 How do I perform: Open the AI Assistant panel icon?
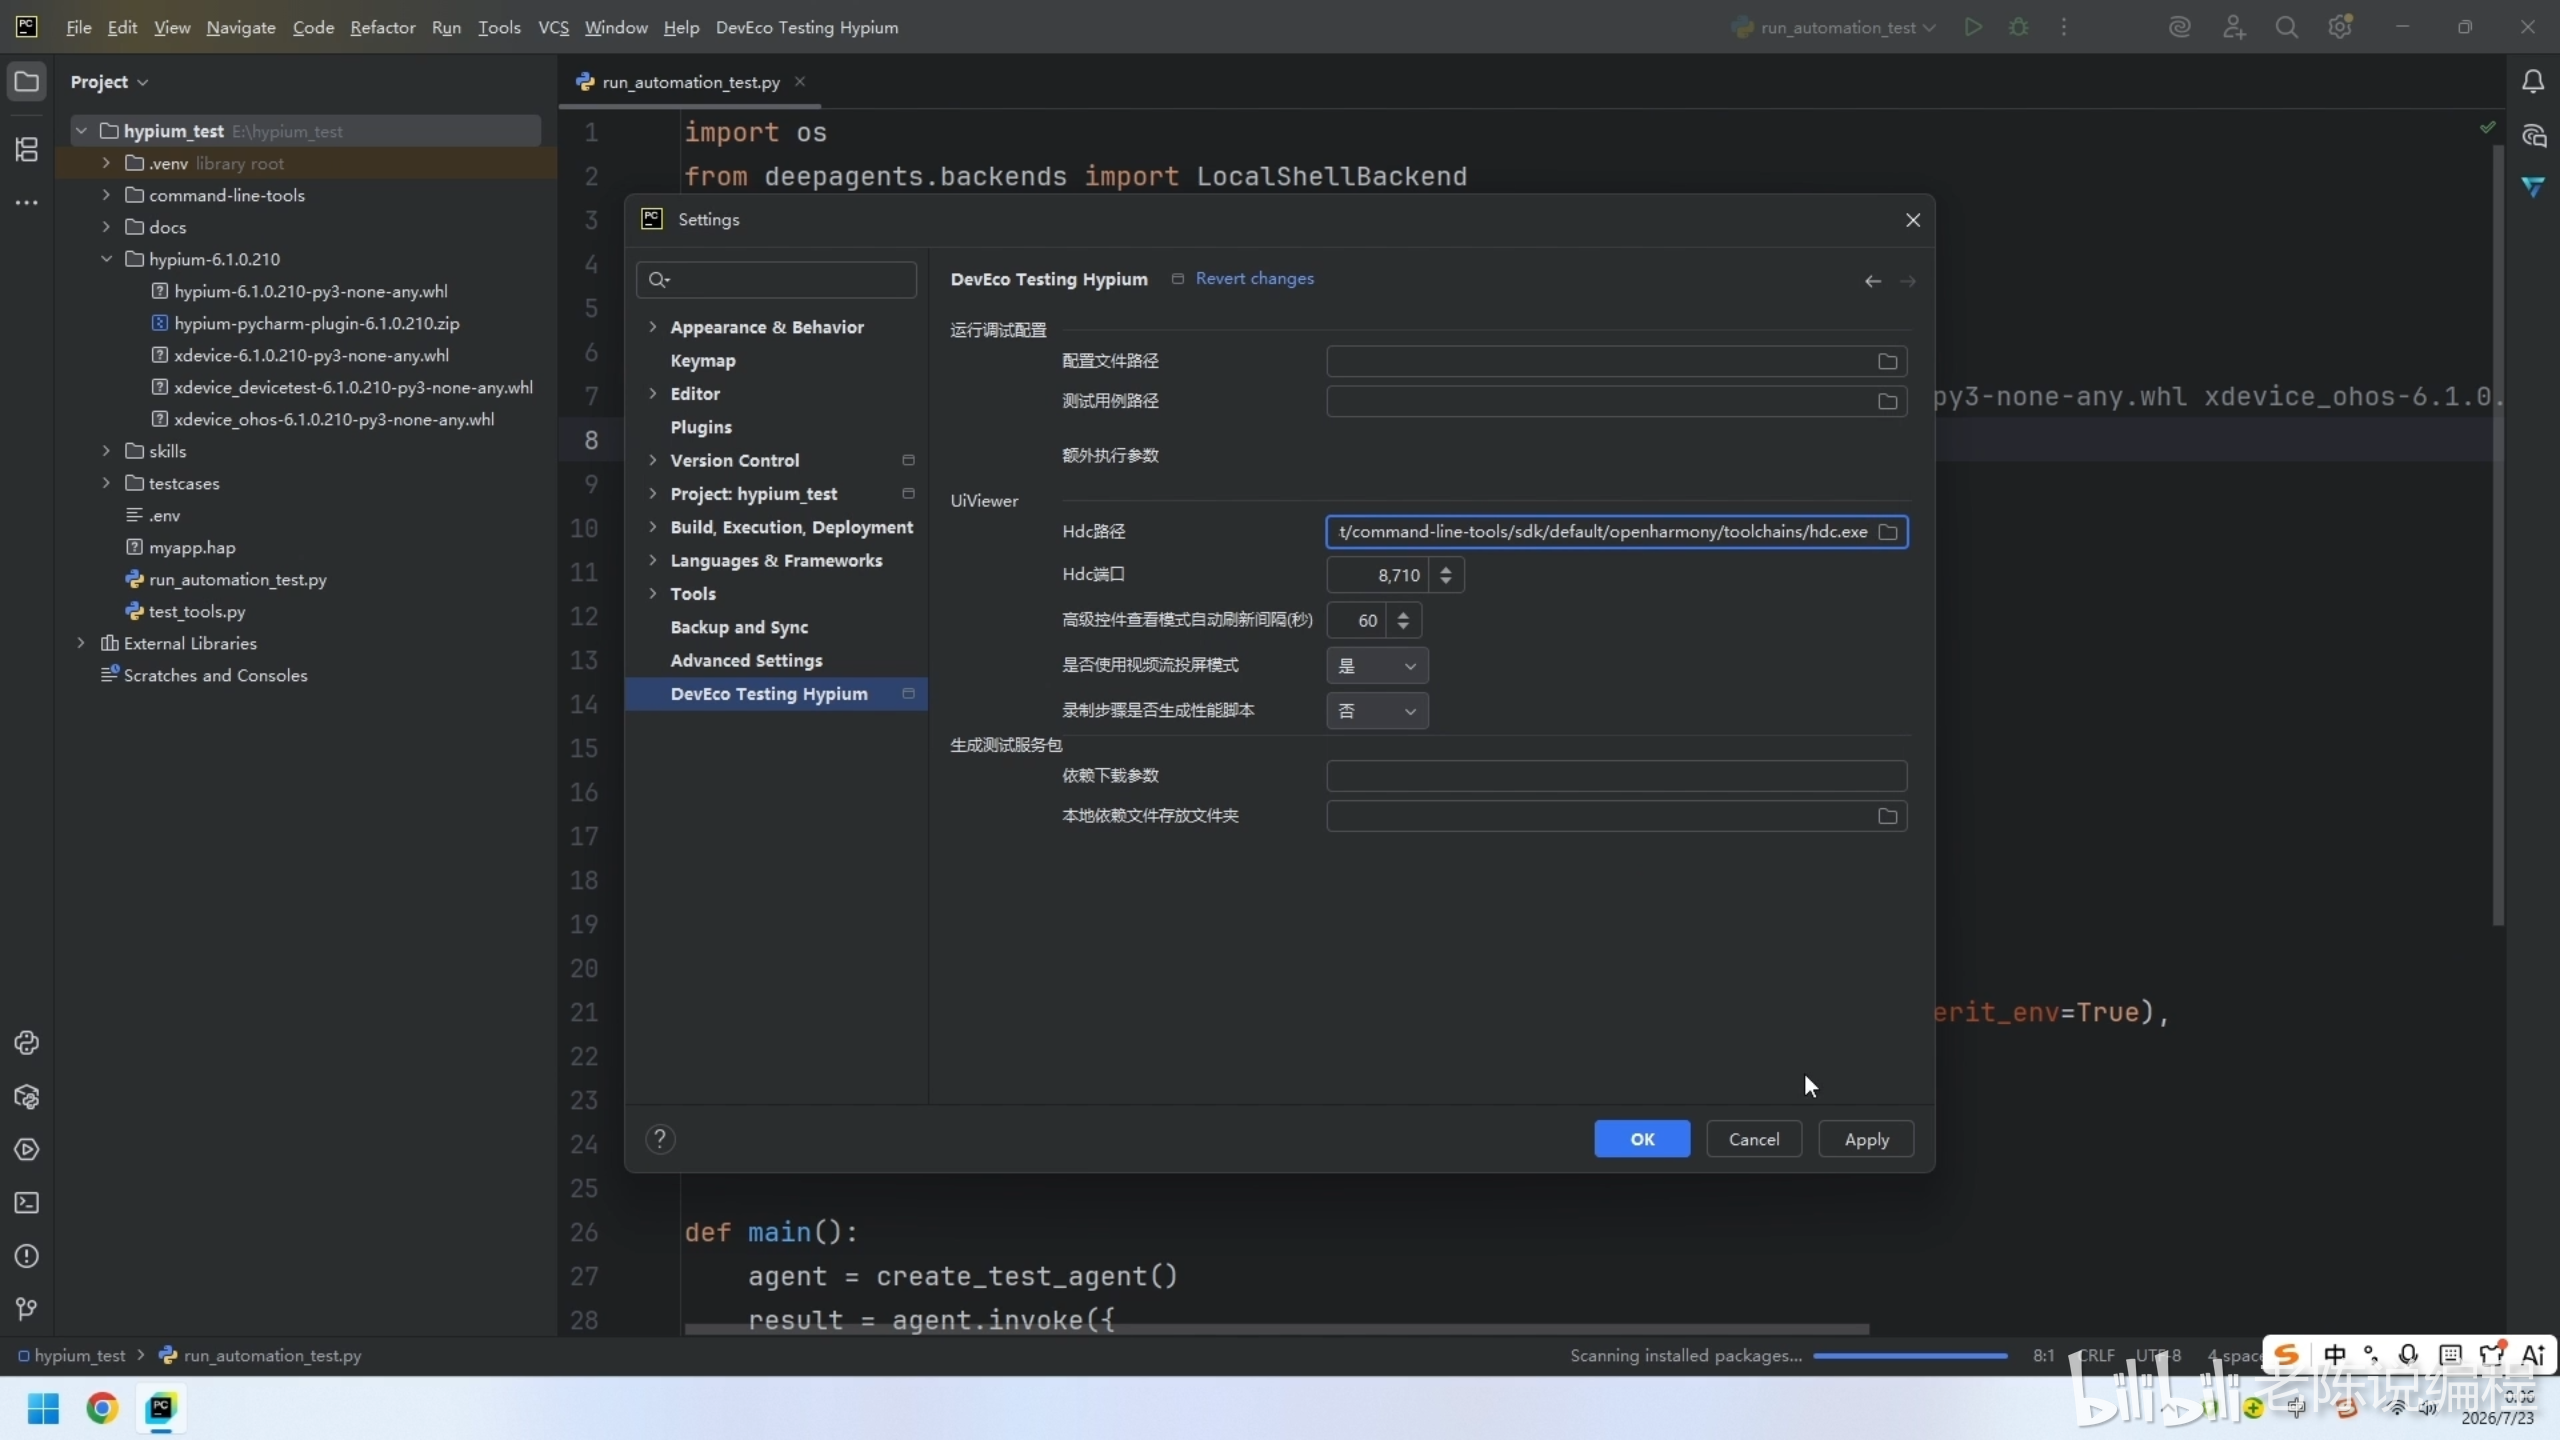coord(2533,135)
